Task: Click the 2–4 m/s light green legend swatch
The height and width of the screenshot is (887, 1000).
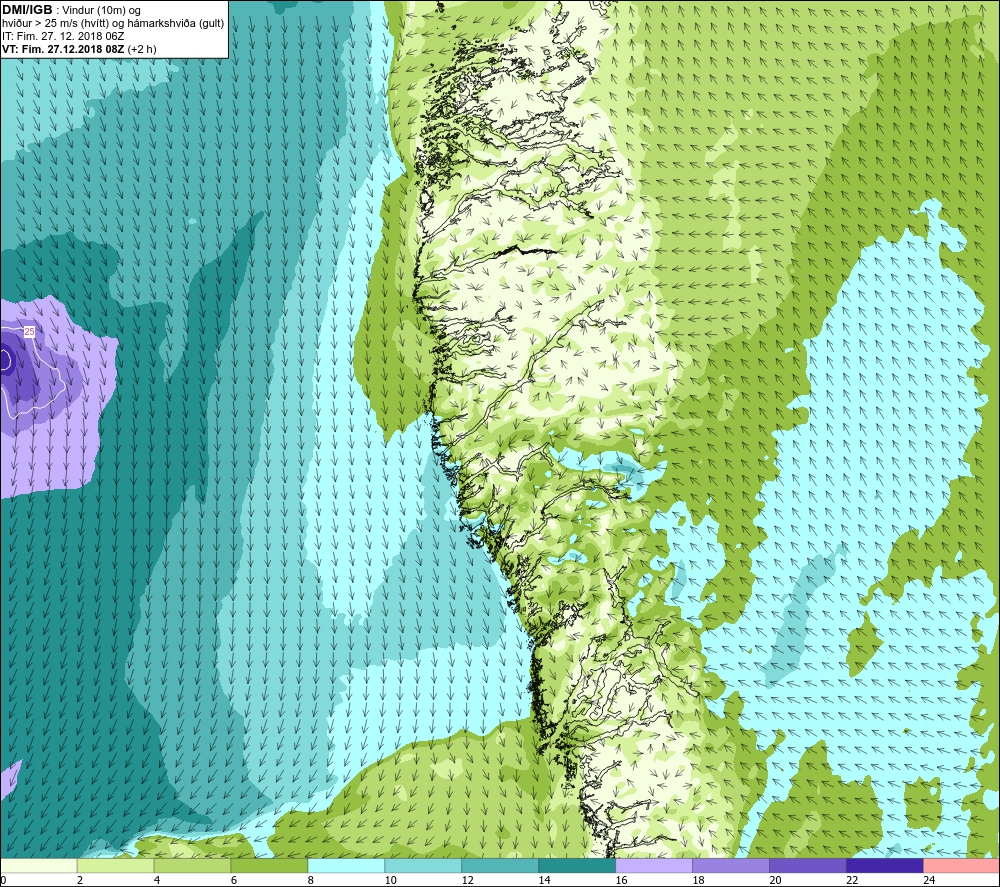Action: [115, 865]
